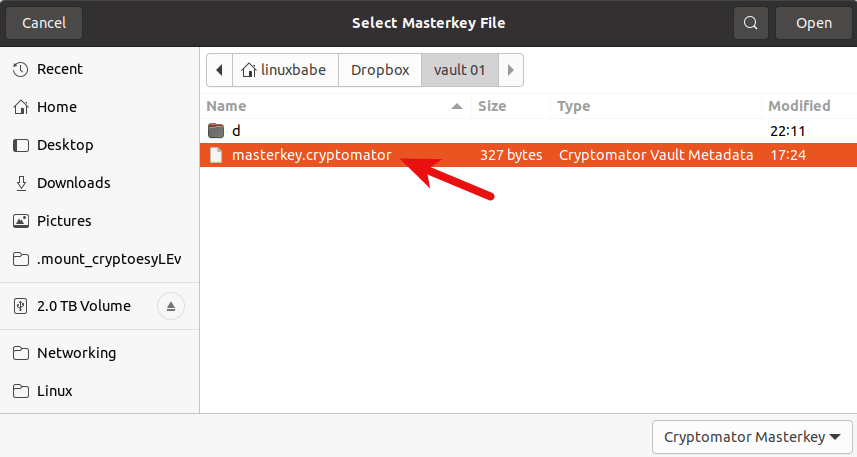This screenshot has width=857, height=457.
Task: Select the vault 01 path segment
Action: point(459,70)
